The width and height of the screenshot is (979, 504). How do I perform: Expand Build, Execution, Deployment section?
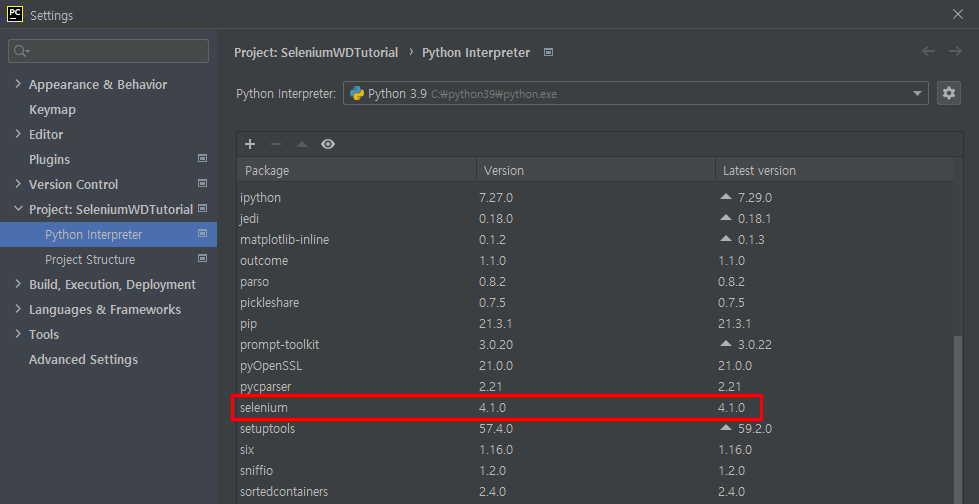[x=17, y=284]
